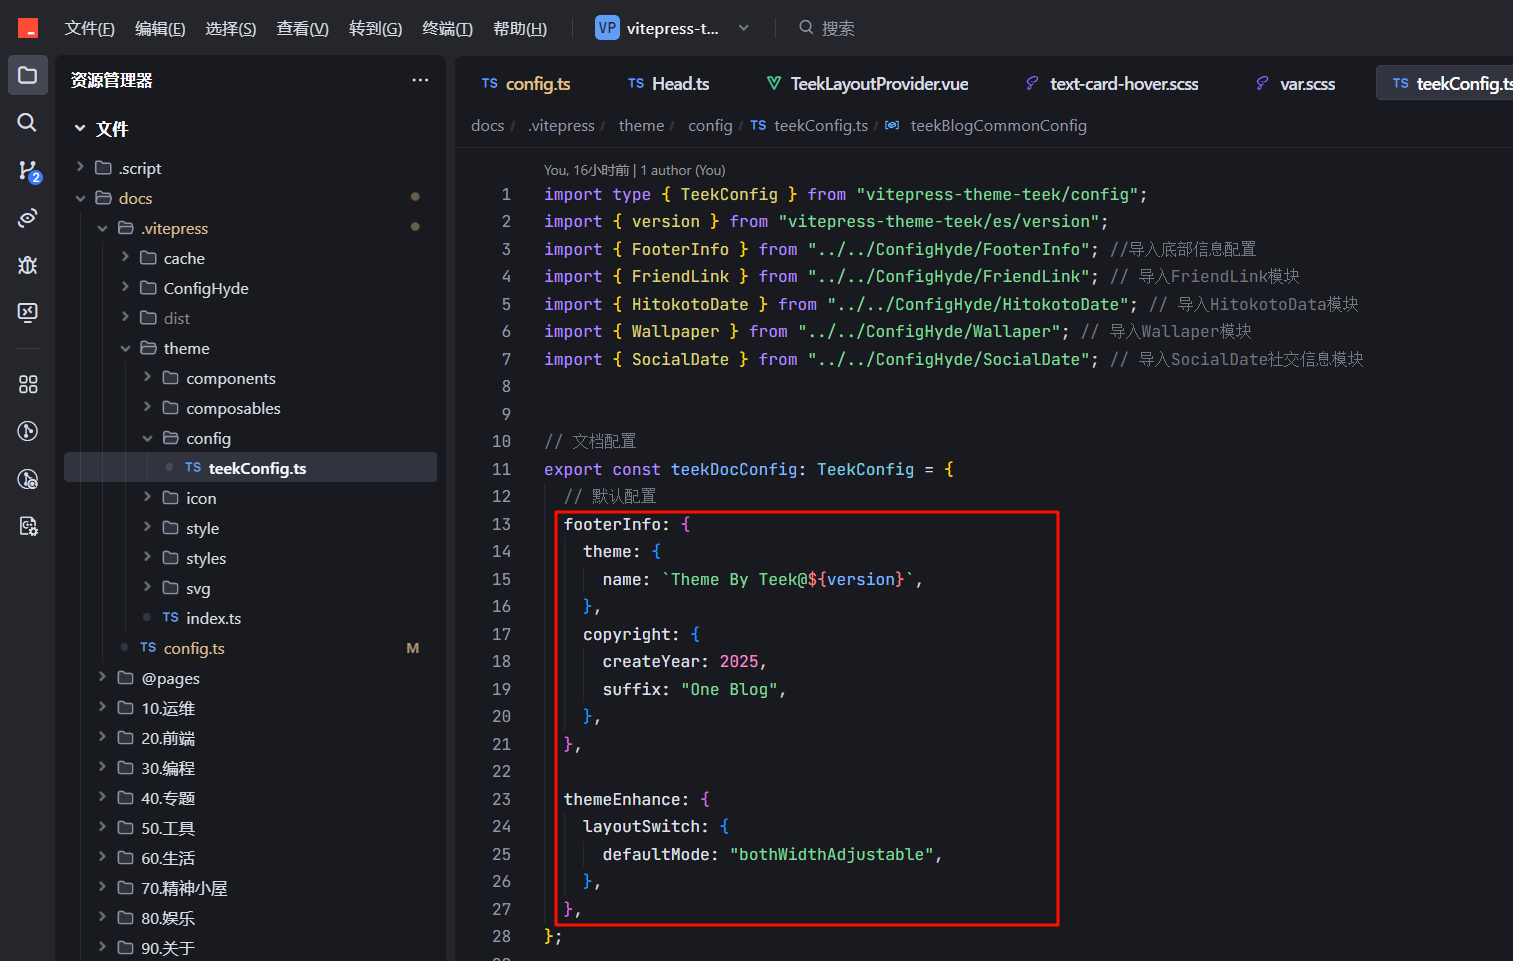Screen dimensions: 1513x961
Task: Click in the "One Blog" suffix string
Action: pyautogui.click(x=729, y=689)
